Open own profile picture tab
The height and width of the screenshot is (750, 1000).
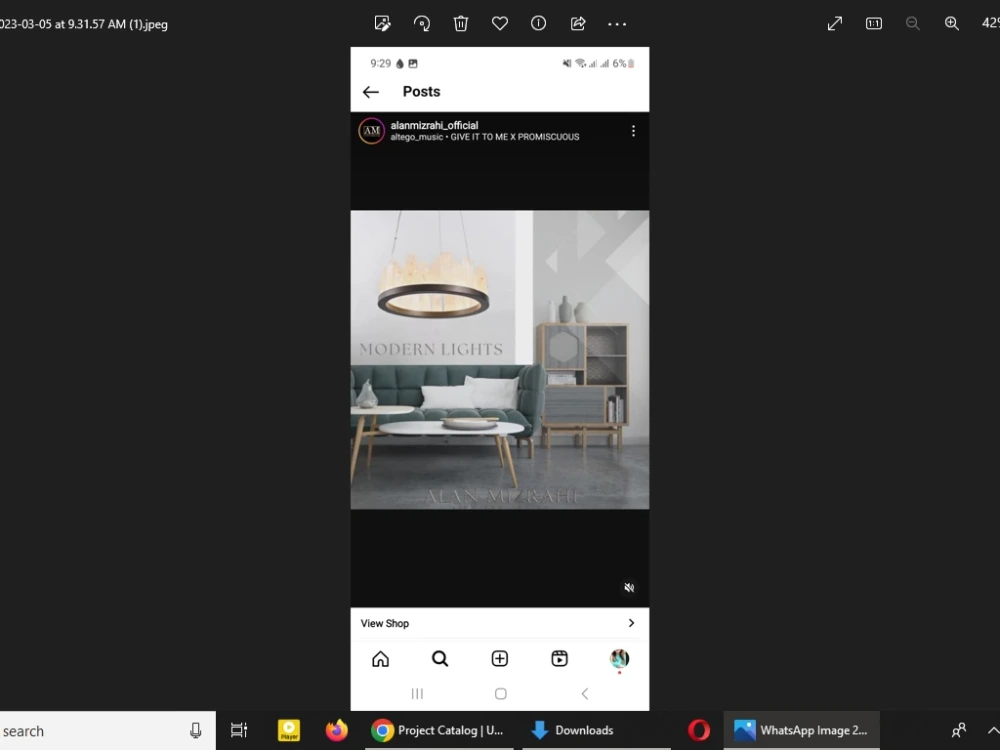coord(619,658)
